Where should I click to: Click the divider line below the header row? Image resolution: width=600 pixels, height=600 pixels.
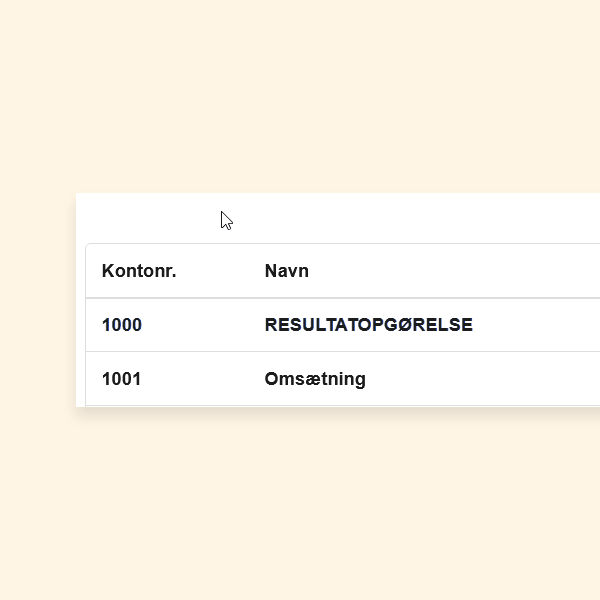(340, 298)
